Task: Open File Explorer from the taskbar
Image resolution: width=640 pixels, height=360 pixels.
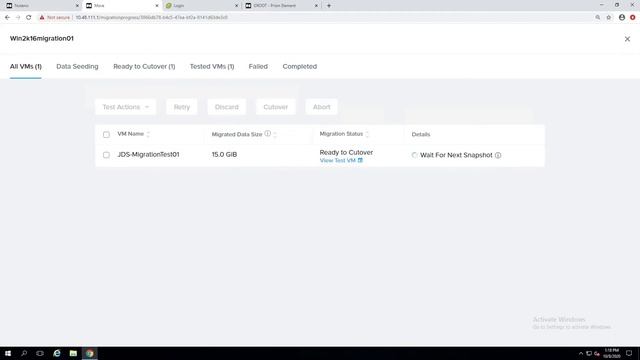Action: coord(73,353)
